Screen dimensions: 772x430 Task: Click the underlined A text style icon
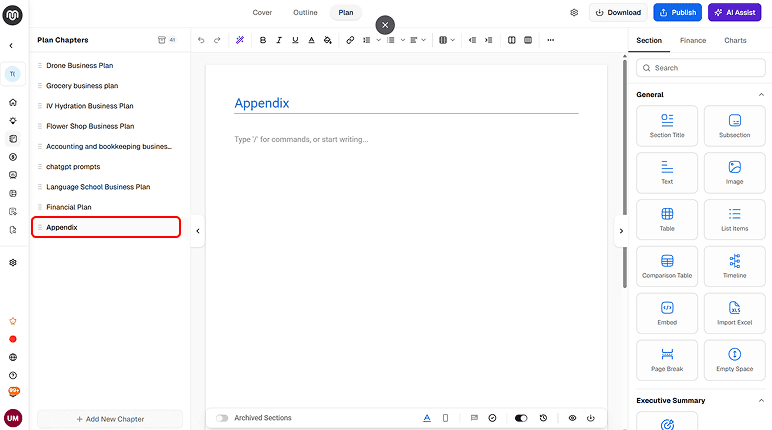[427, 418]
